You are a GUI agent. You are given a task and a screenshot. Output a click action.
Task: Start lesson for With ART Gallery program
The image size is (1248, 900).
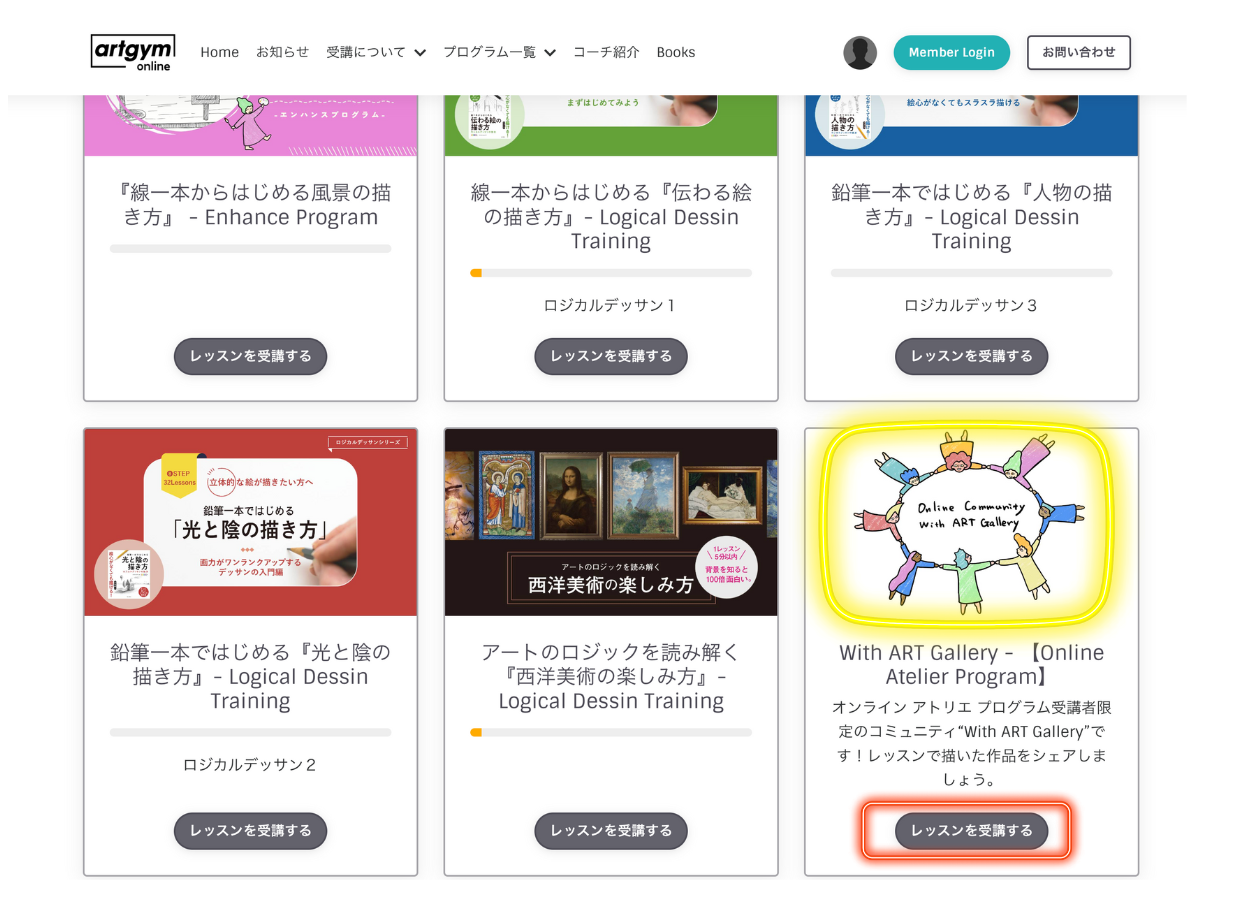pos(971,831)
